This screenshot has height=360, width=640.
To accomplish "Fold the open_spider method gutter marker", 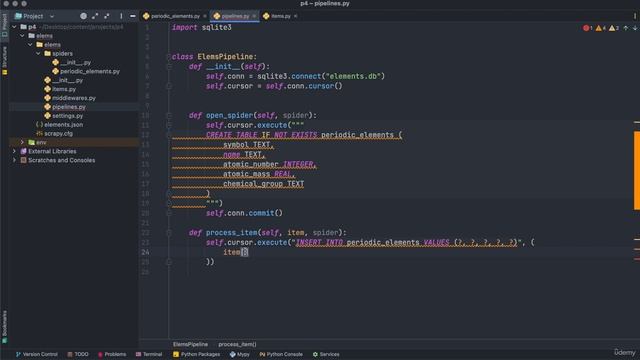I will [169, 116].
